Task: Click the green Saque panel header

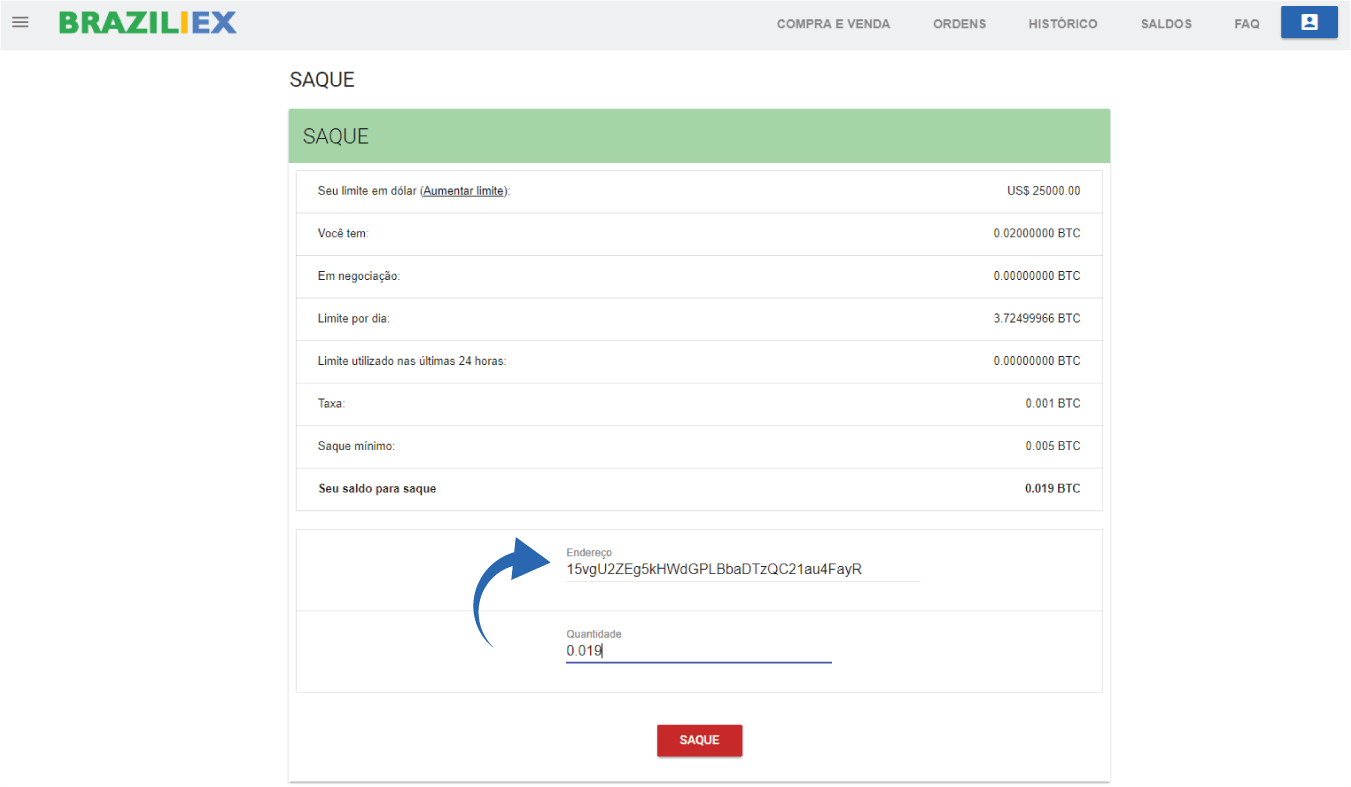Action: [x=699, y=136]
